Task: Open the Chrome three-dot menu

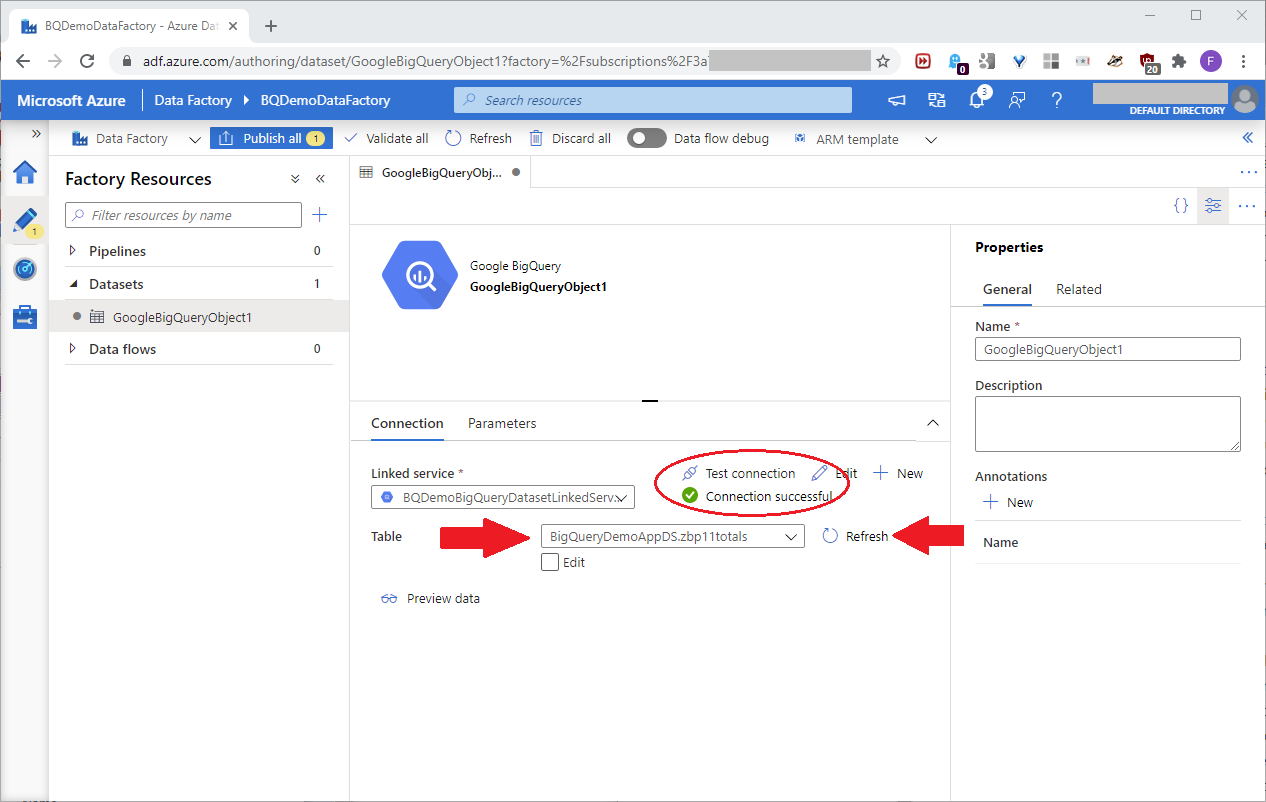Action: tap(1243, 61)
